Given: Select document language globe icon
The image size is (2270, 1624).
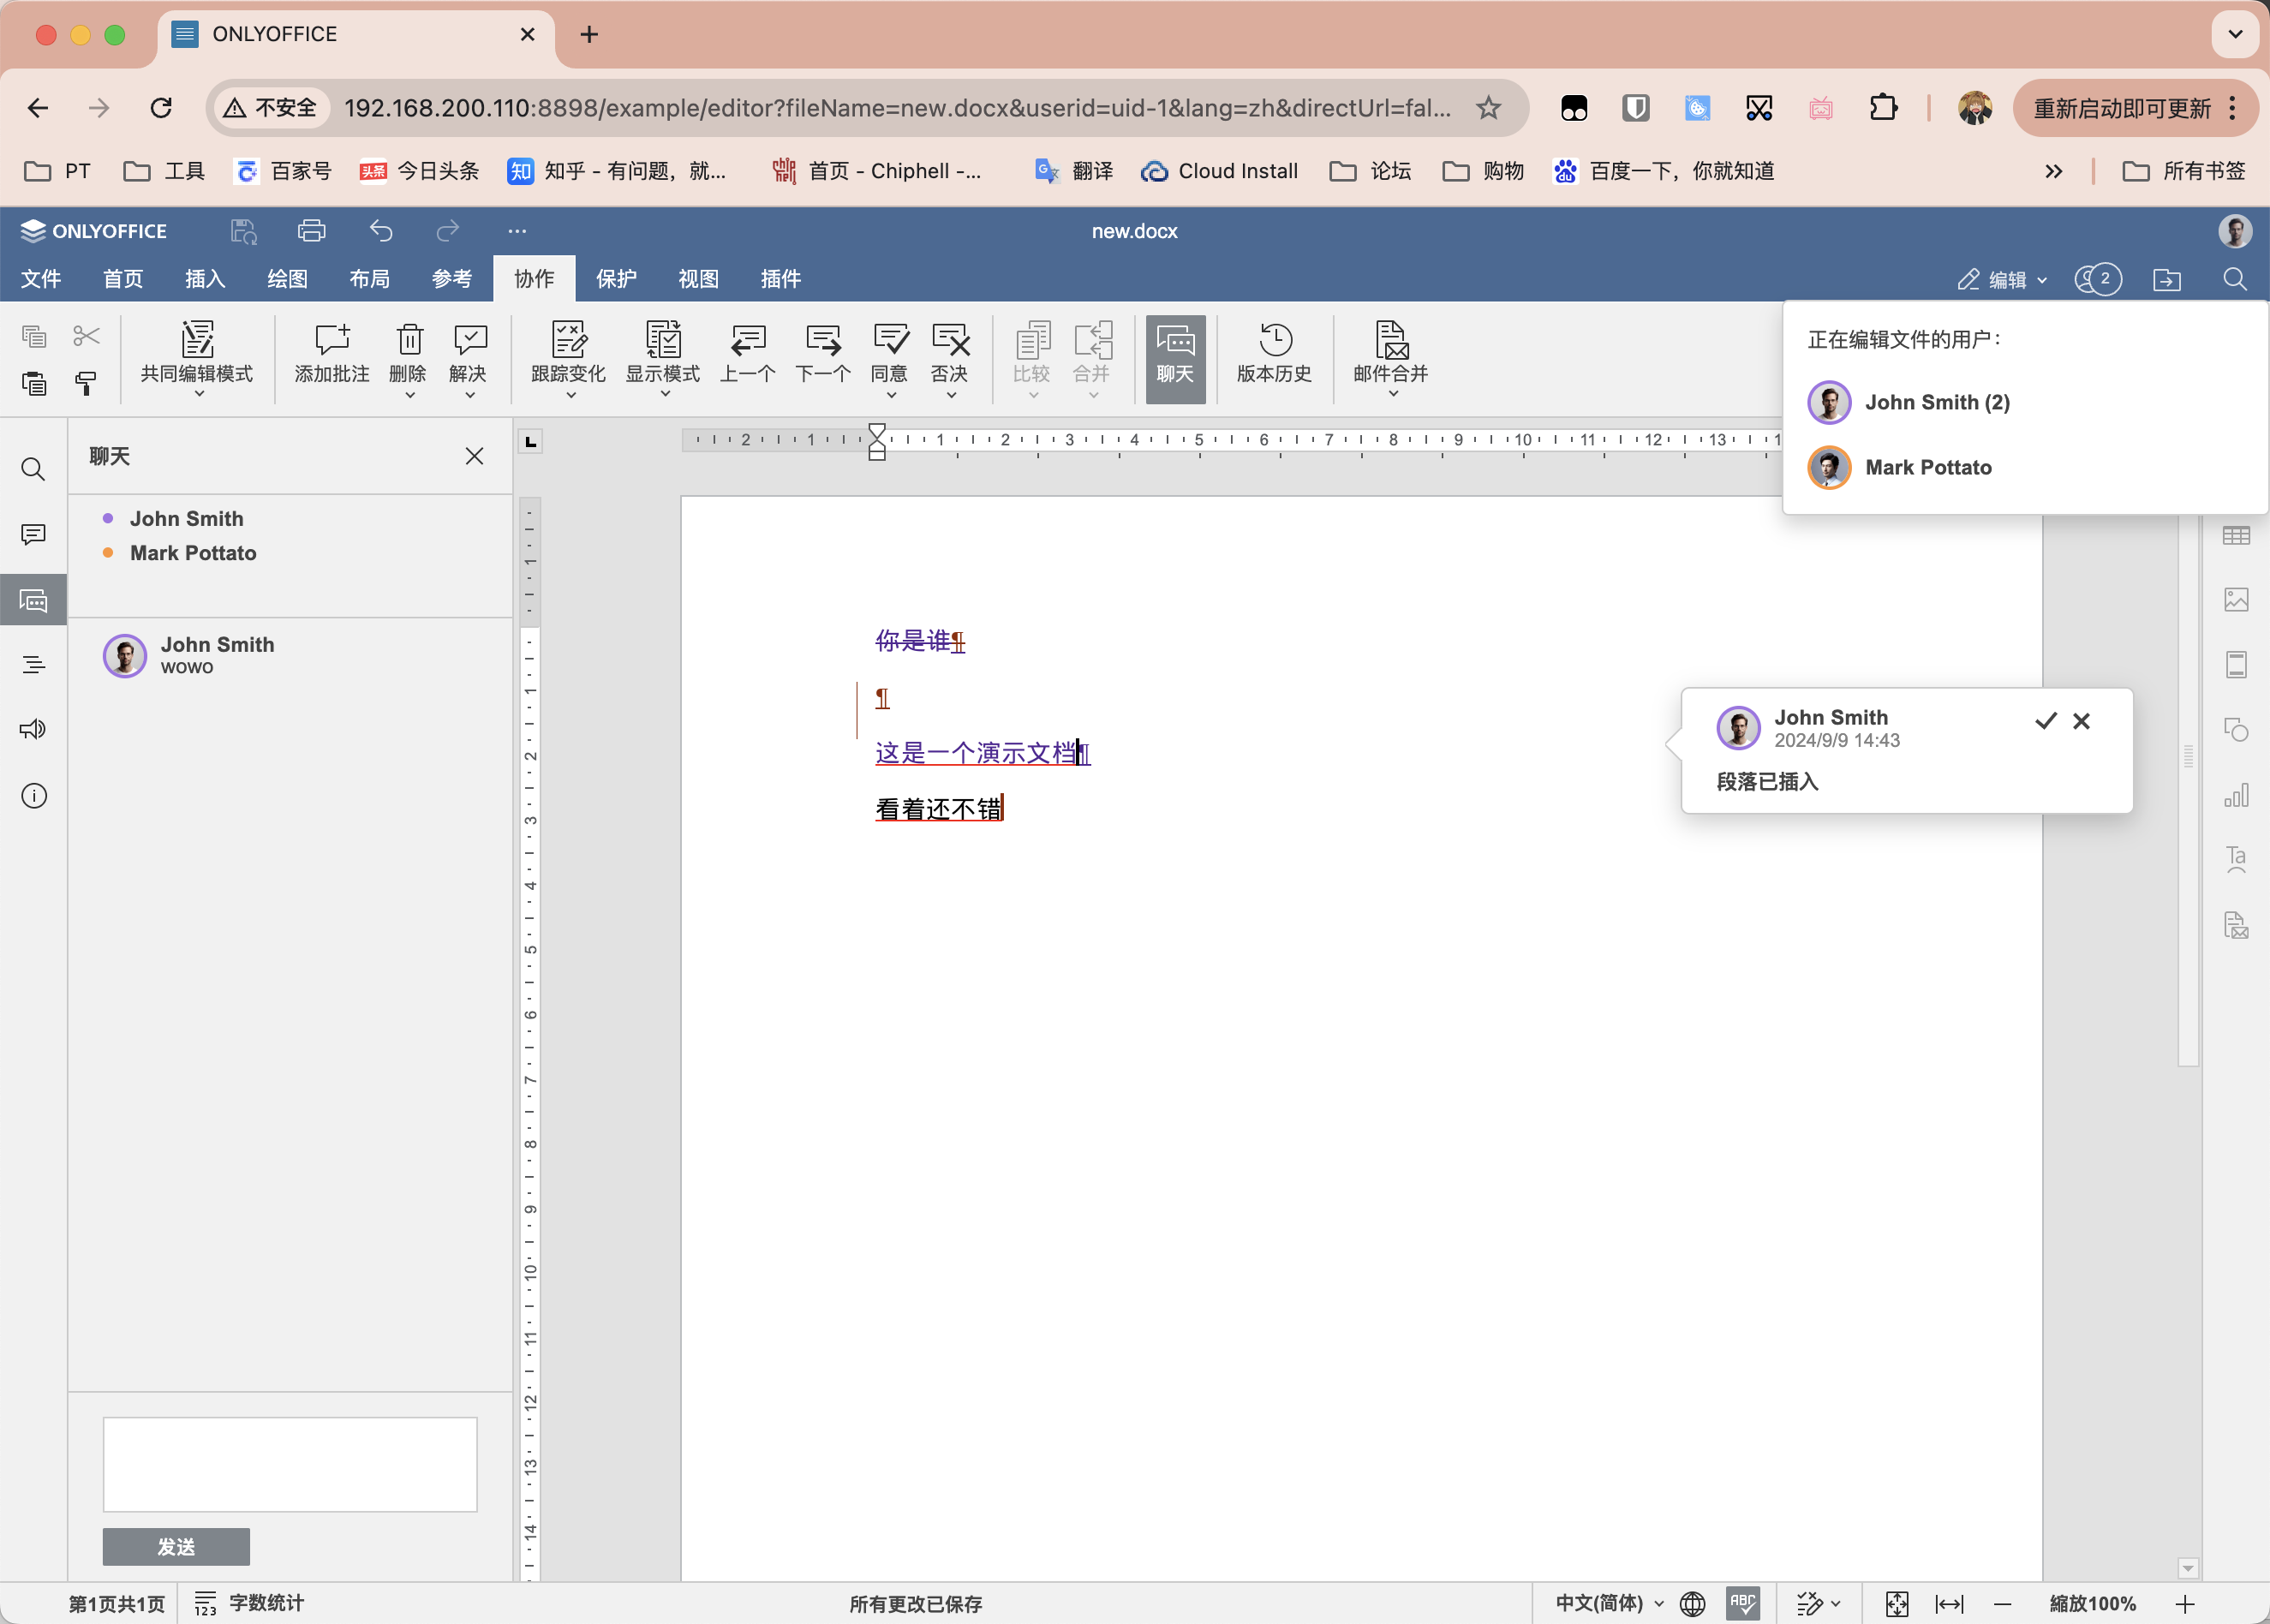Looking at the screenshot, I should (x=1693, y=1603).
